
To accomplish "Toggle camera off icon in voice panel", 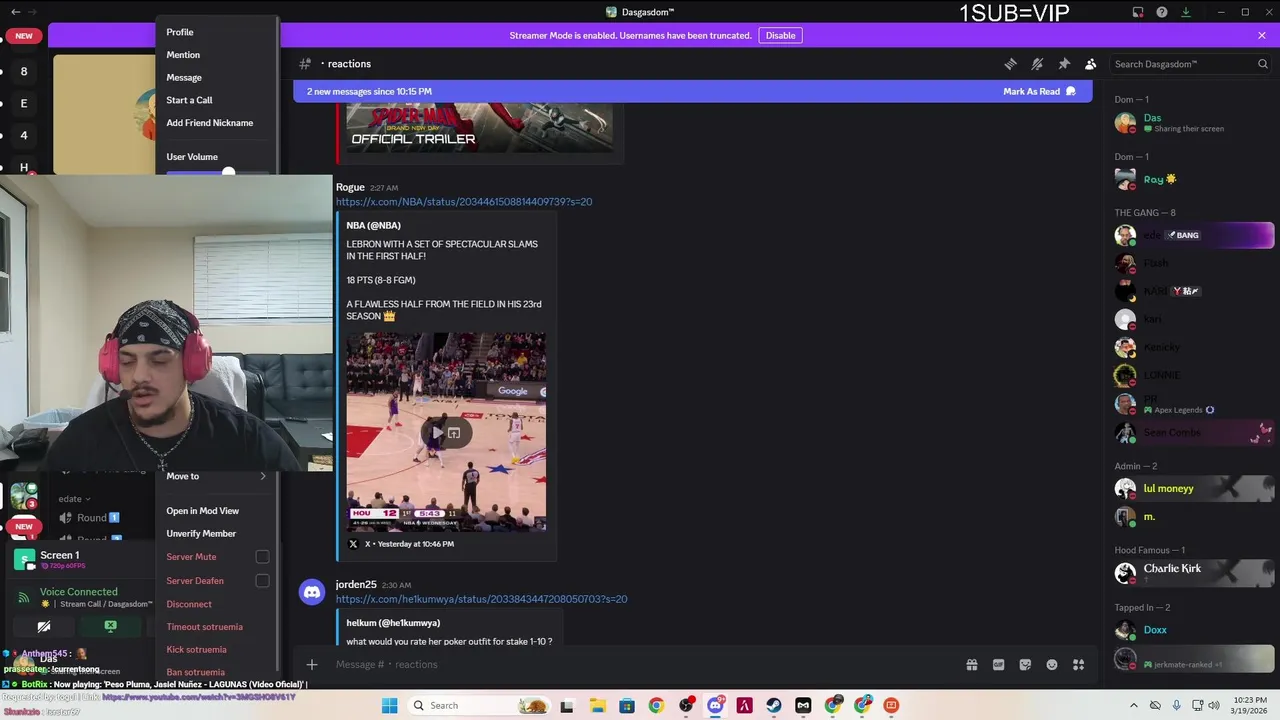I will [x=44, y=626].
